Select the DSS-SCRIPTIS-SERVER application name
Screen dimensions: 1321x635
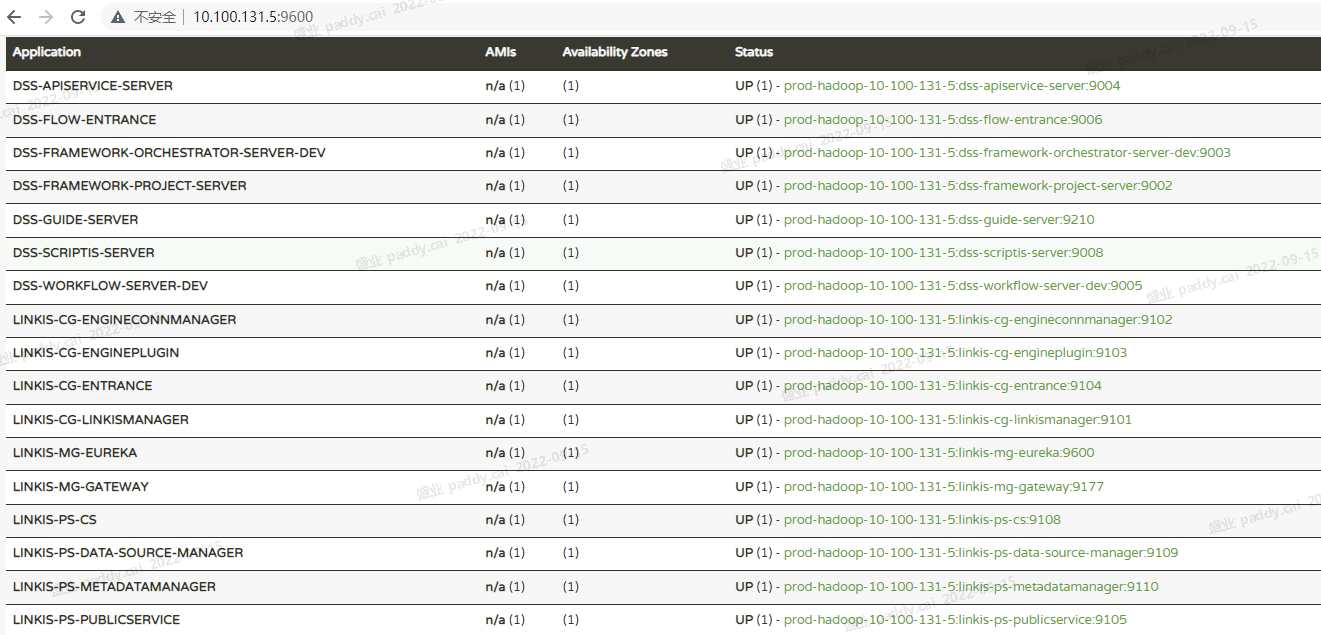click(84, 253)
